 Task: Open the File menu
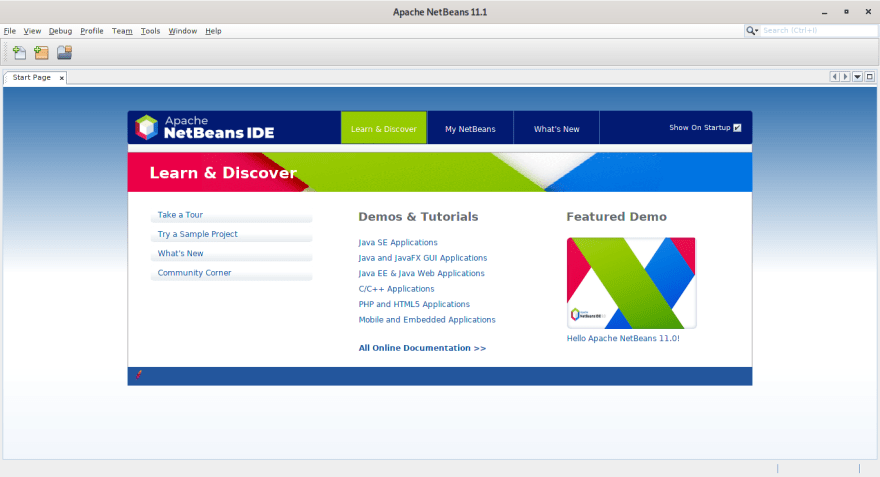point(10,31)
